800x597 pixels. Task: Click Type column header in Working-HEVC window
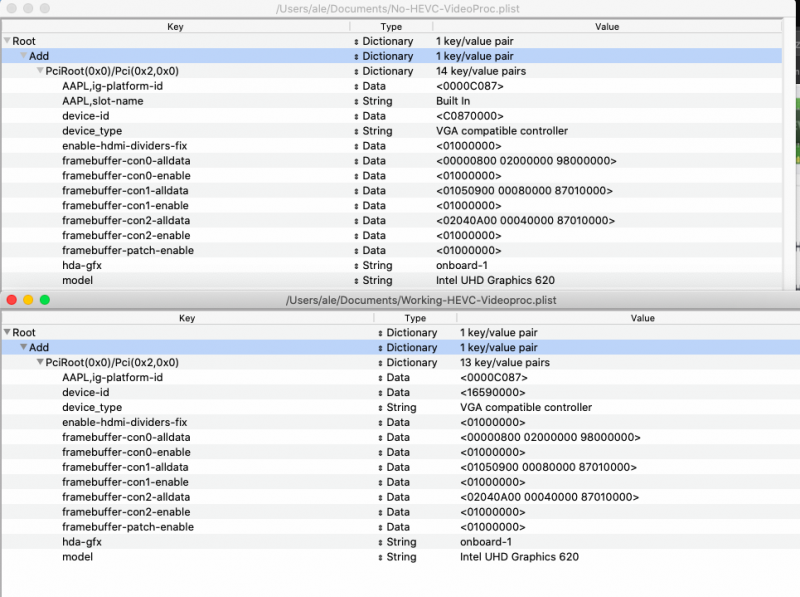pos(414,318)
